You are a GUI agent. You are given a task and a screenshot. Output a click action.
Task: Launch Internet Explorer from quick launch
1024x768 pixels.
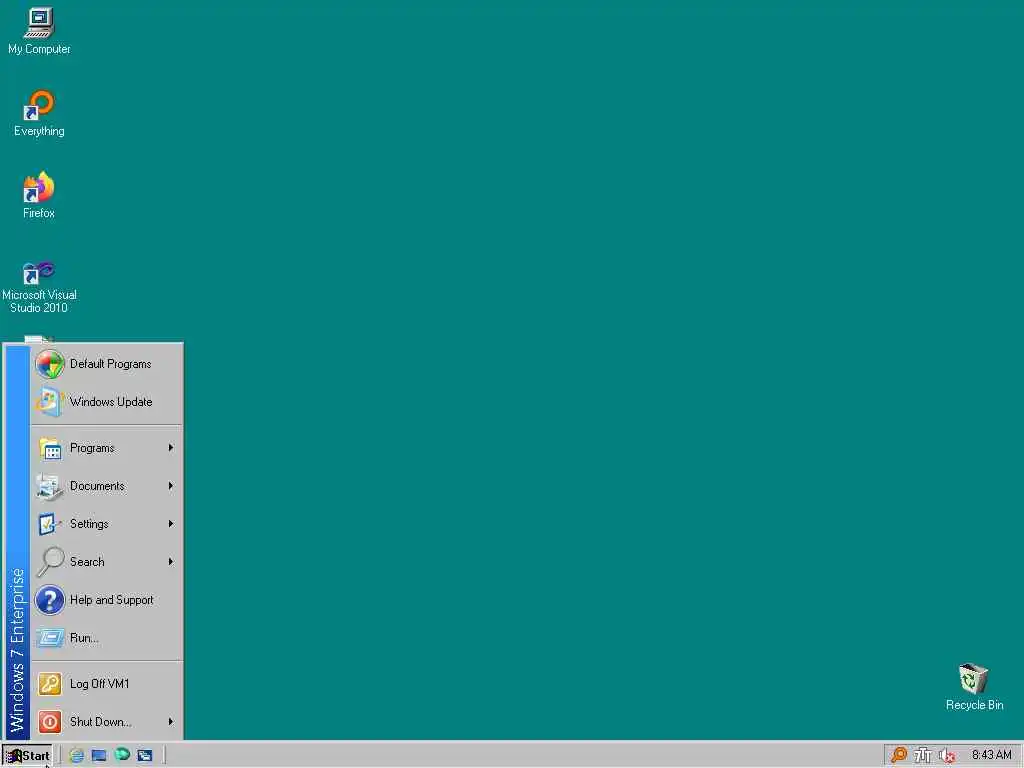[x=76, y=756]
